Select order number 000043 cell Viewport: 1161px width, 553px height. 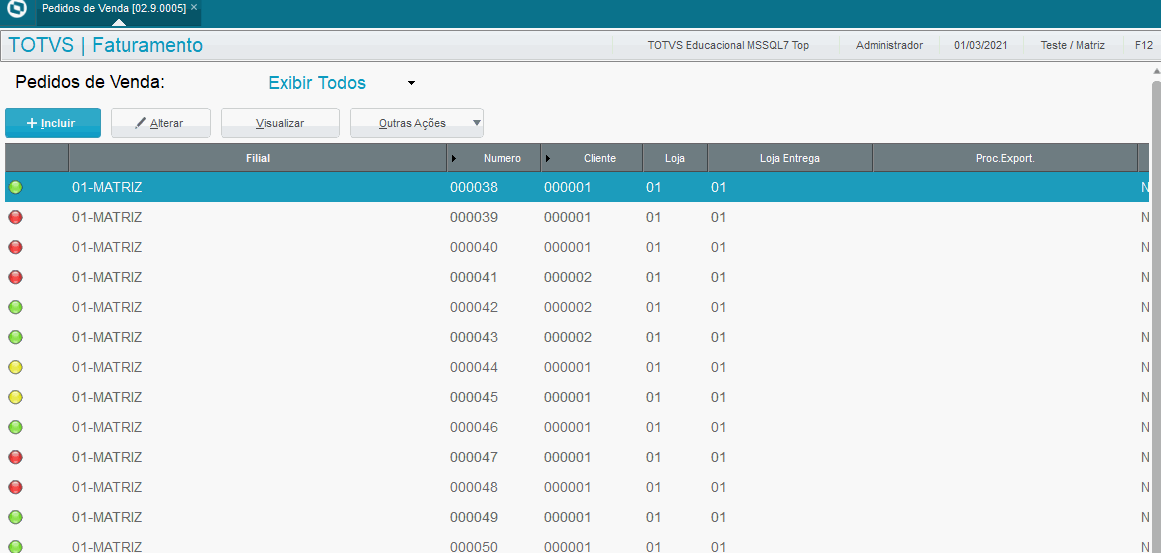474,338
